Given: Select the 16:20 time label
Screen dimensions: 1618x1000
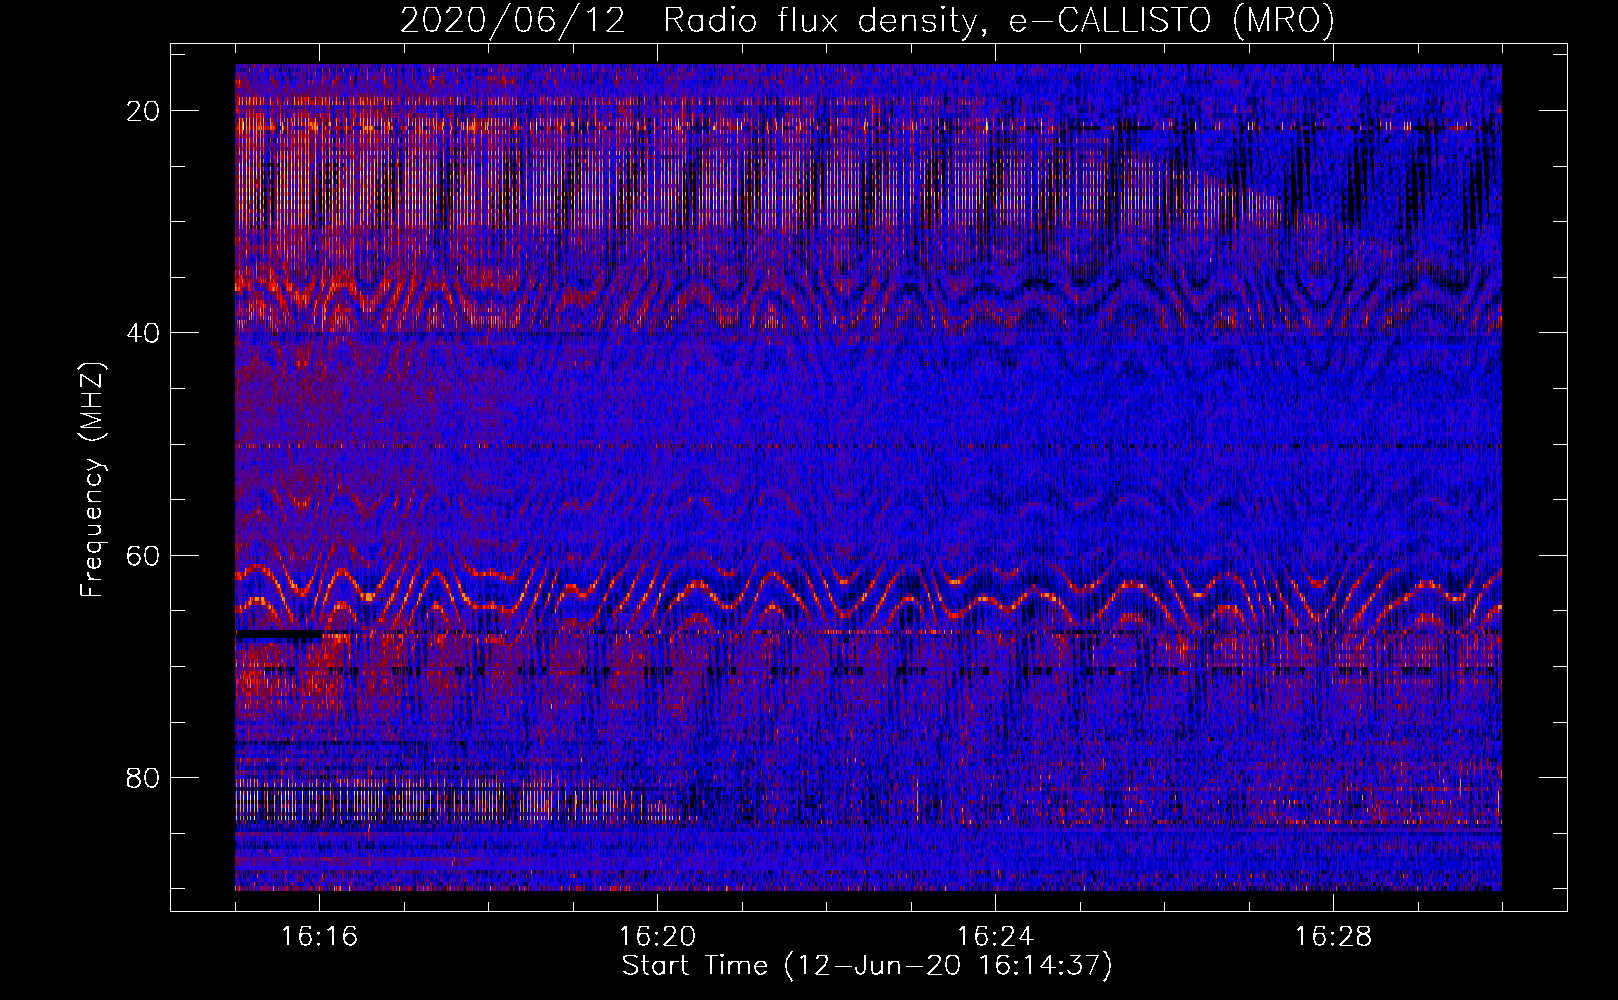Looking at the screenshot, I should (657, 937).
